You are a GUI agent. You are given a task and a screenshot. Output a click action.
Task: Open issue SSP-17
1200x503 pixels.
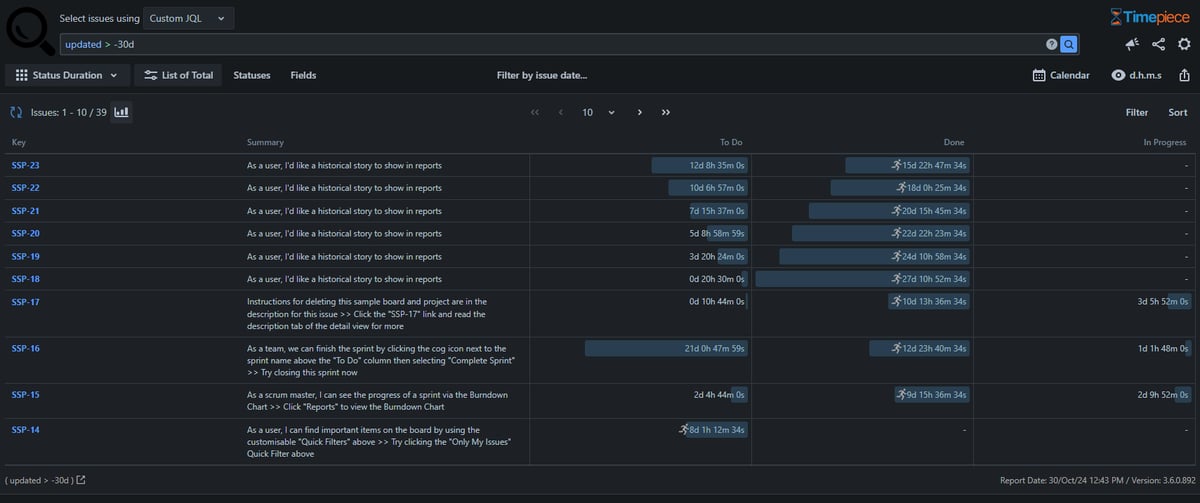click(25, 302)
